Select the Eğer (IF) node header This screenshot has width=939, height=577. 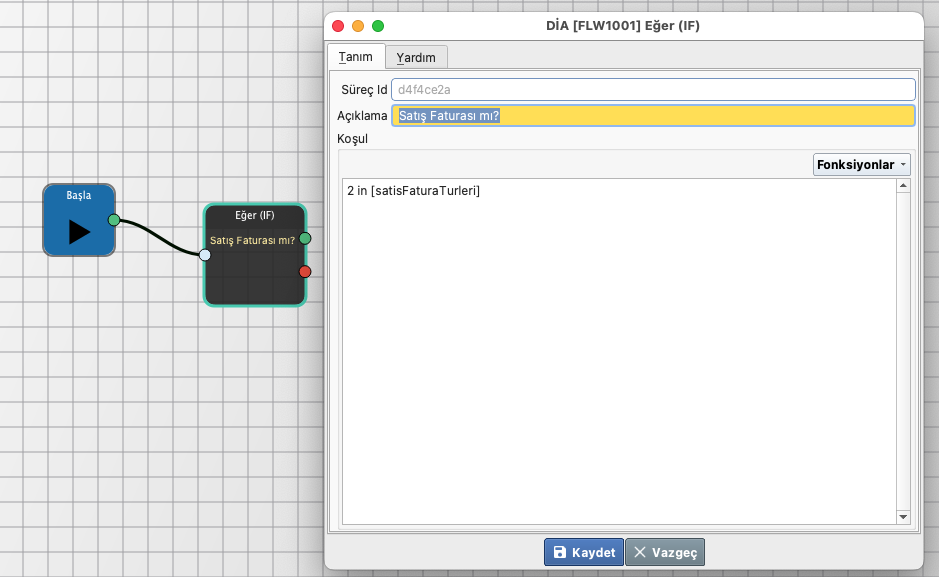(x=254, y=215)
